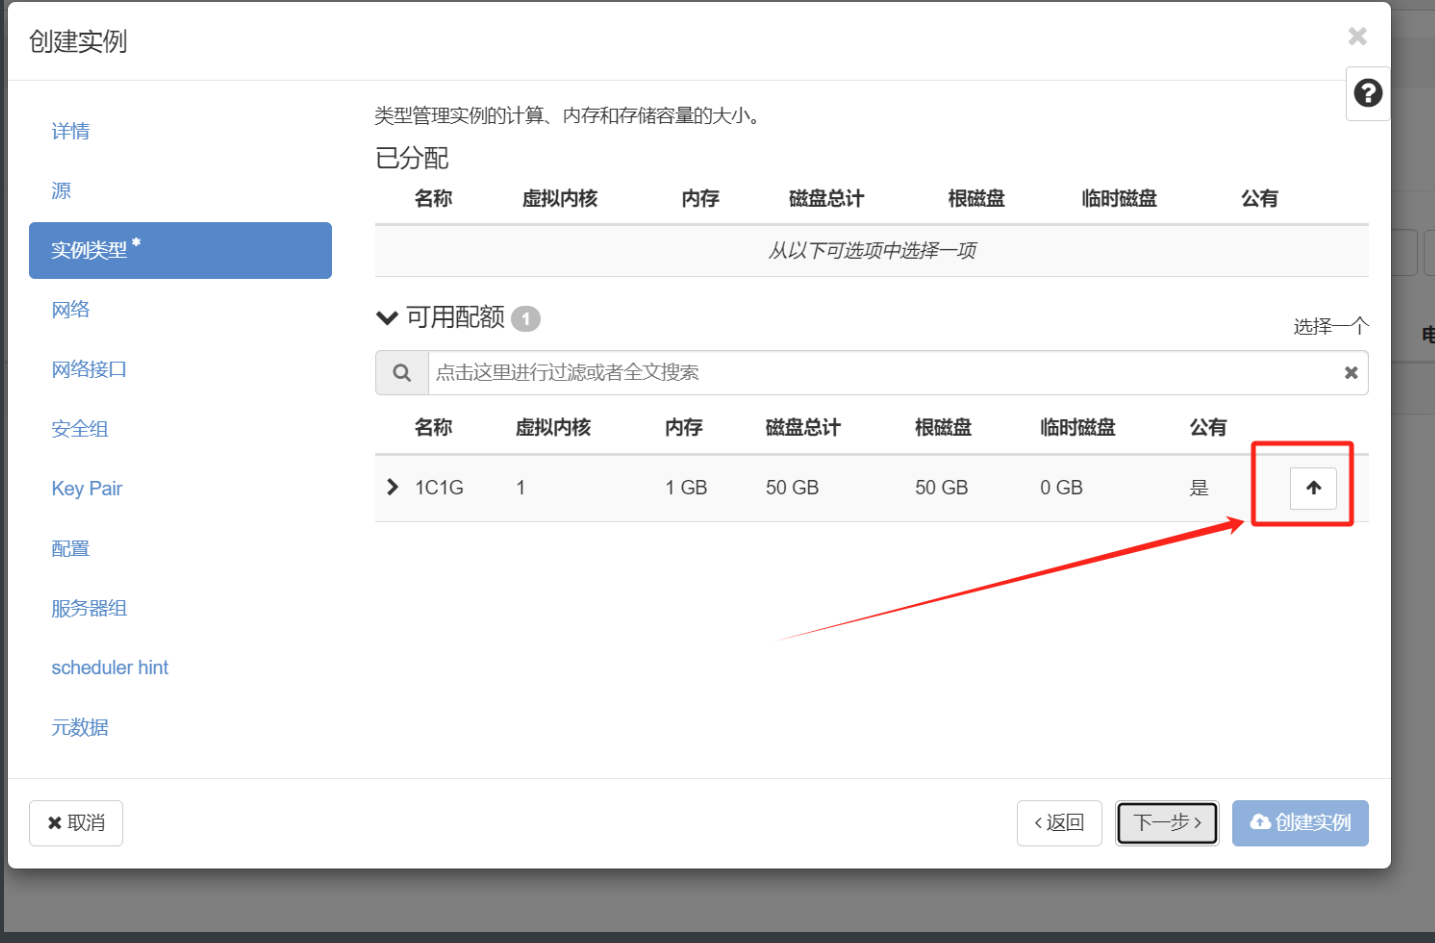
Task: Sort available flavors by 虚拟内核 column
Action: [x=553, y=428]
